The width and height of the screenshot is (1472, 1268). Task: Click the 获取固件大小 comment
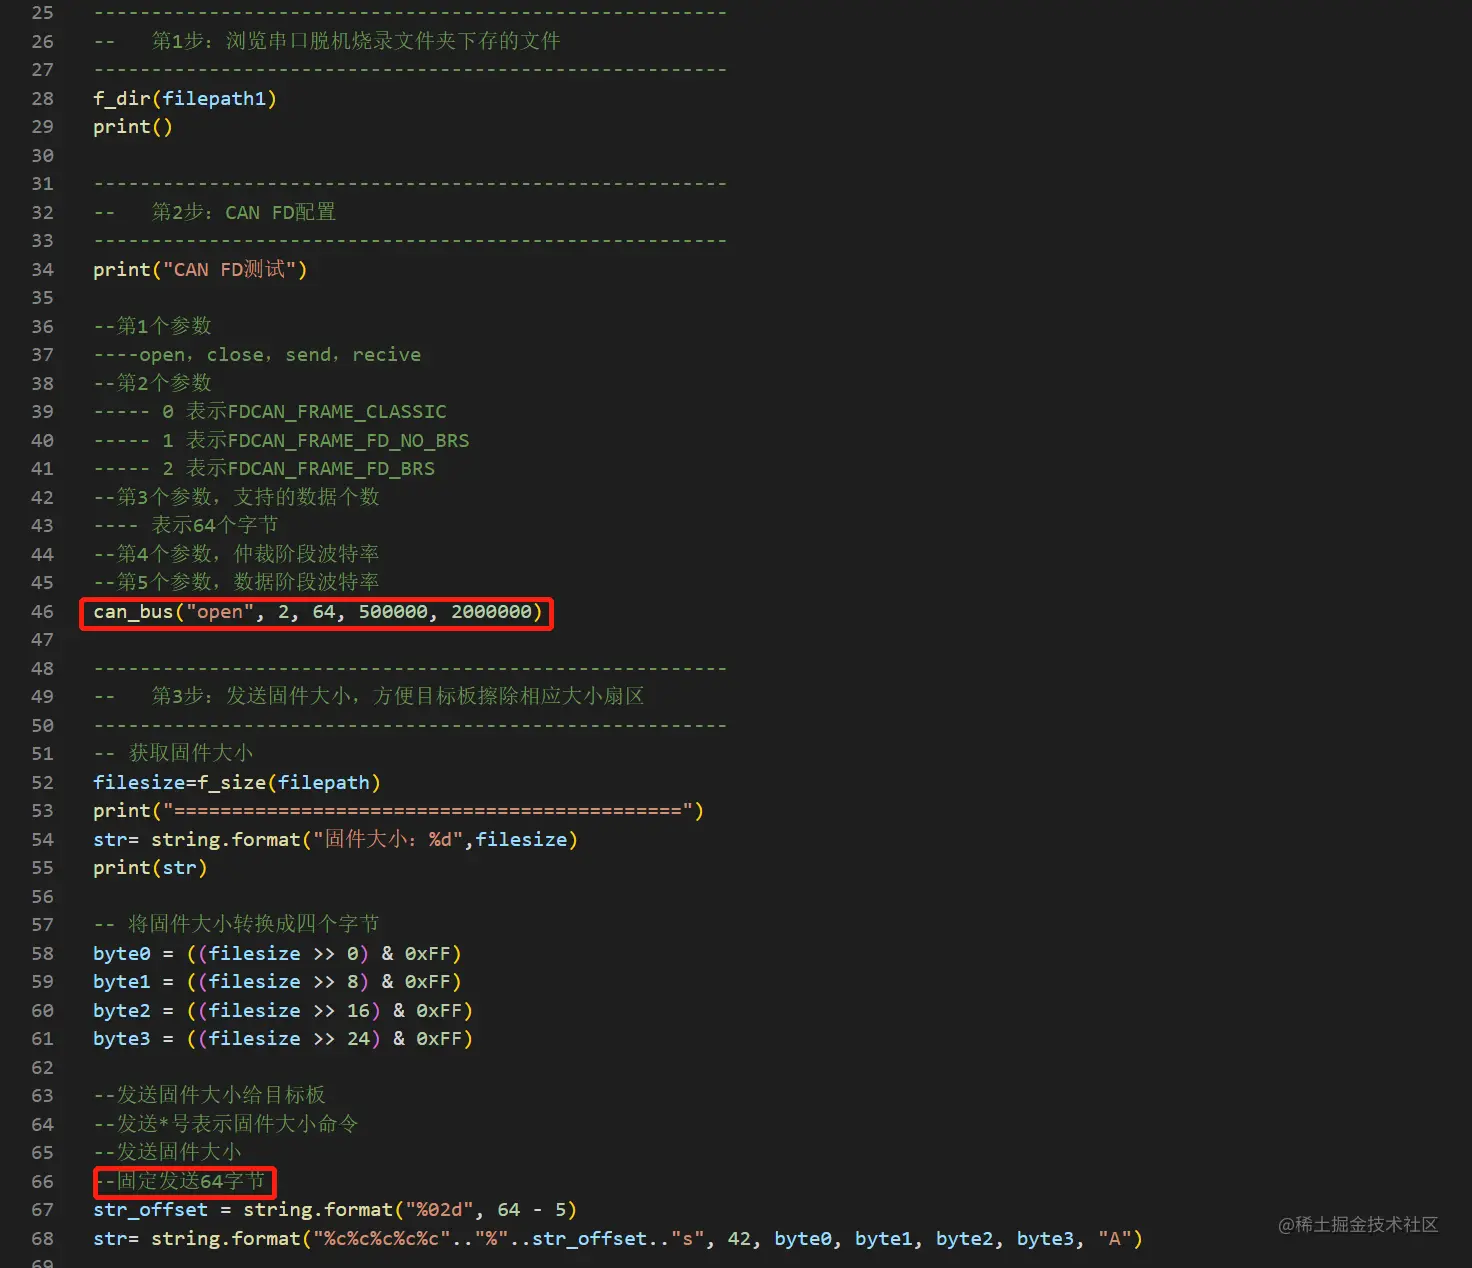173,753
